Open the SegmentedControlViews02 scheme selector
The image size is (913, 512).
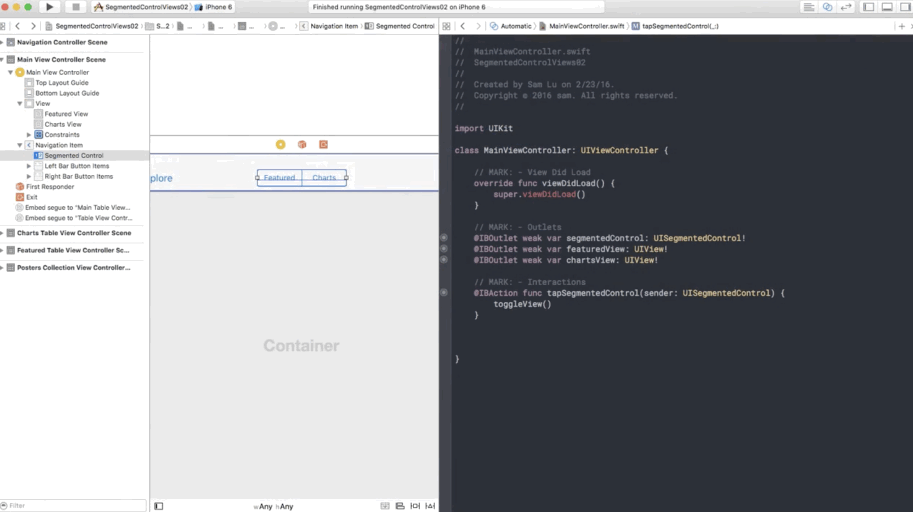coord(140,7)
